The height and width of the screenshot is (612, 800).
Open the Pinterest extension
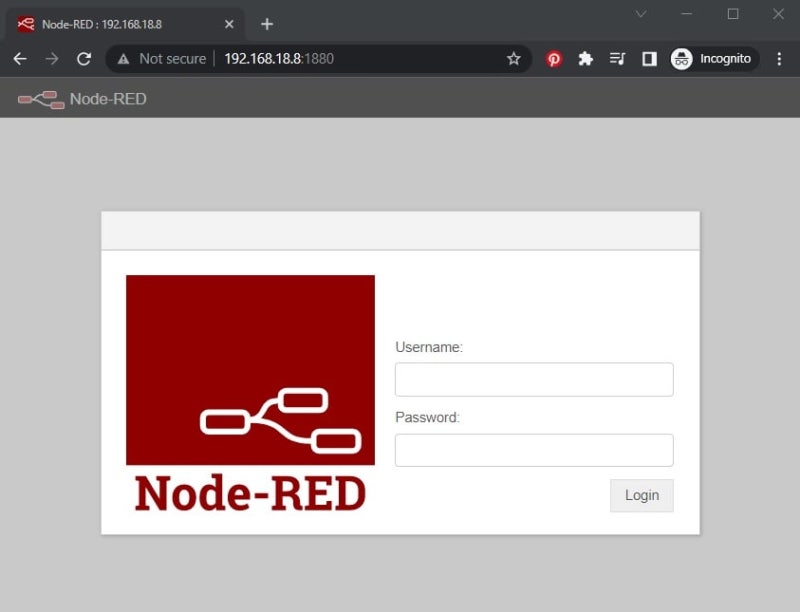554,59
